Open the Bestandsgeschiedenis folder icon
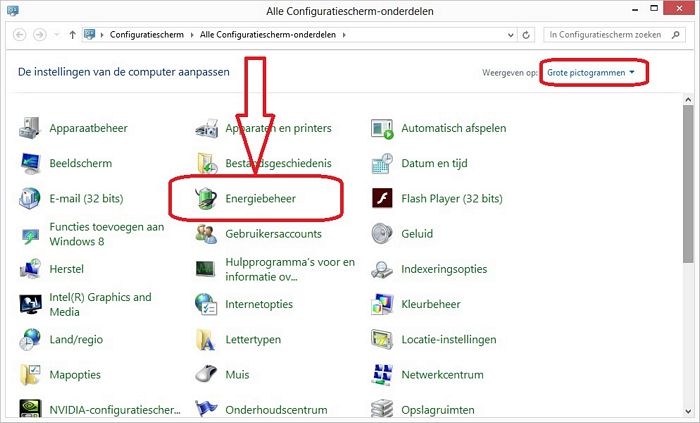The height and width of the screenshot is (423, 700). click(206, 163)
